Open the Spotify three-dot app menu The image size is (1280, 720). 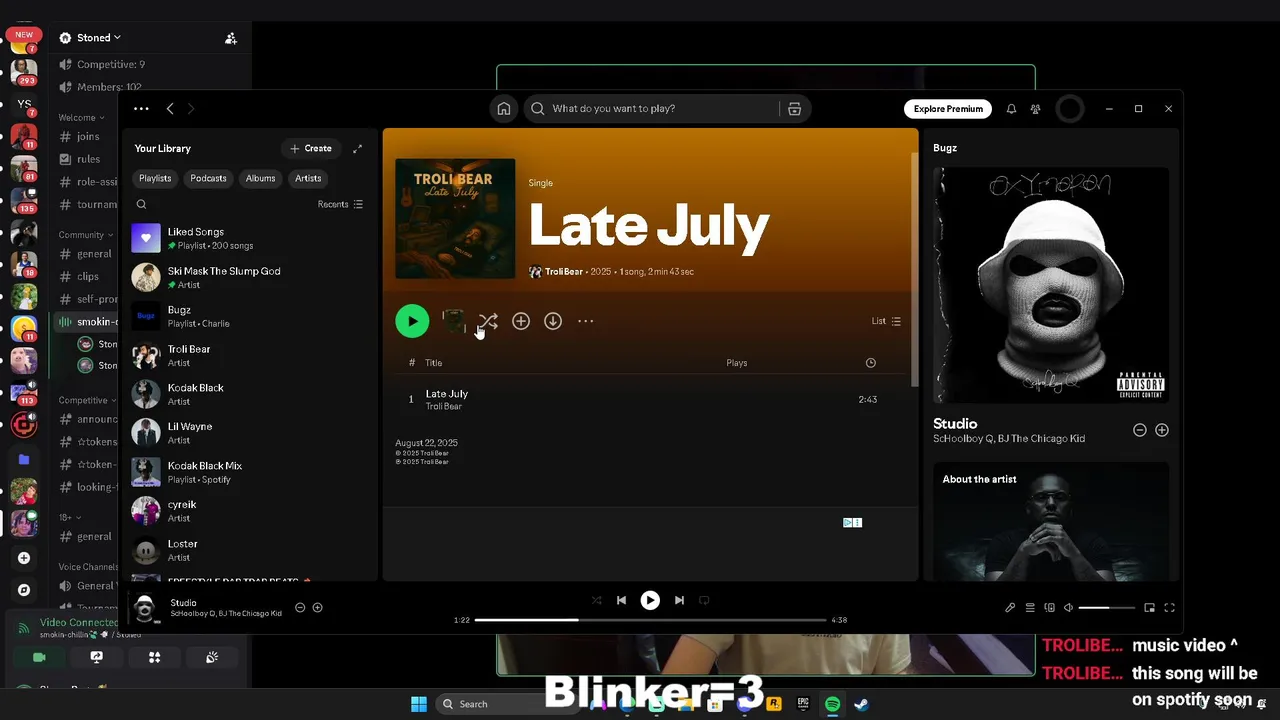pos(141,109)
